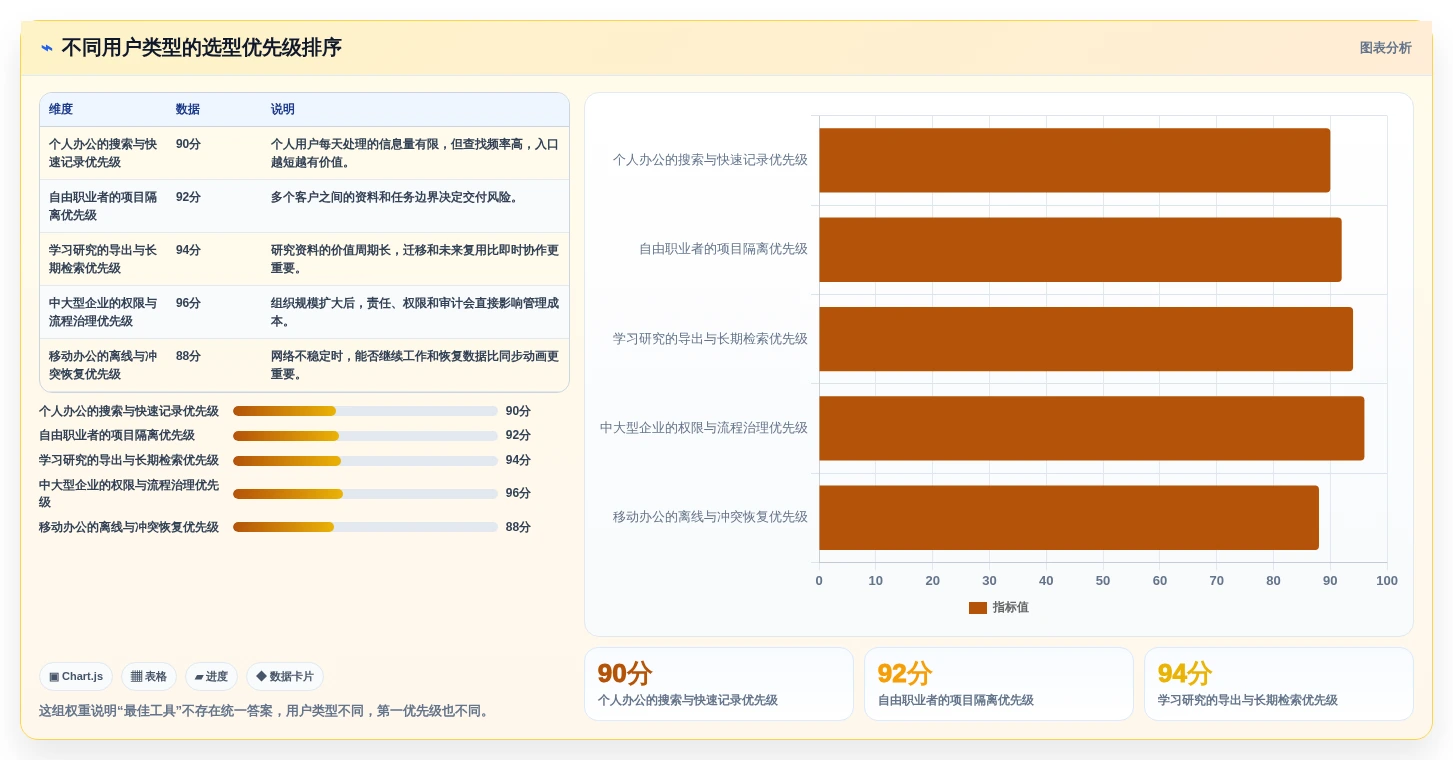Click table cell 中大型企业的权限与流程治理优先级

pyautogui.click(x=103, y=312)
